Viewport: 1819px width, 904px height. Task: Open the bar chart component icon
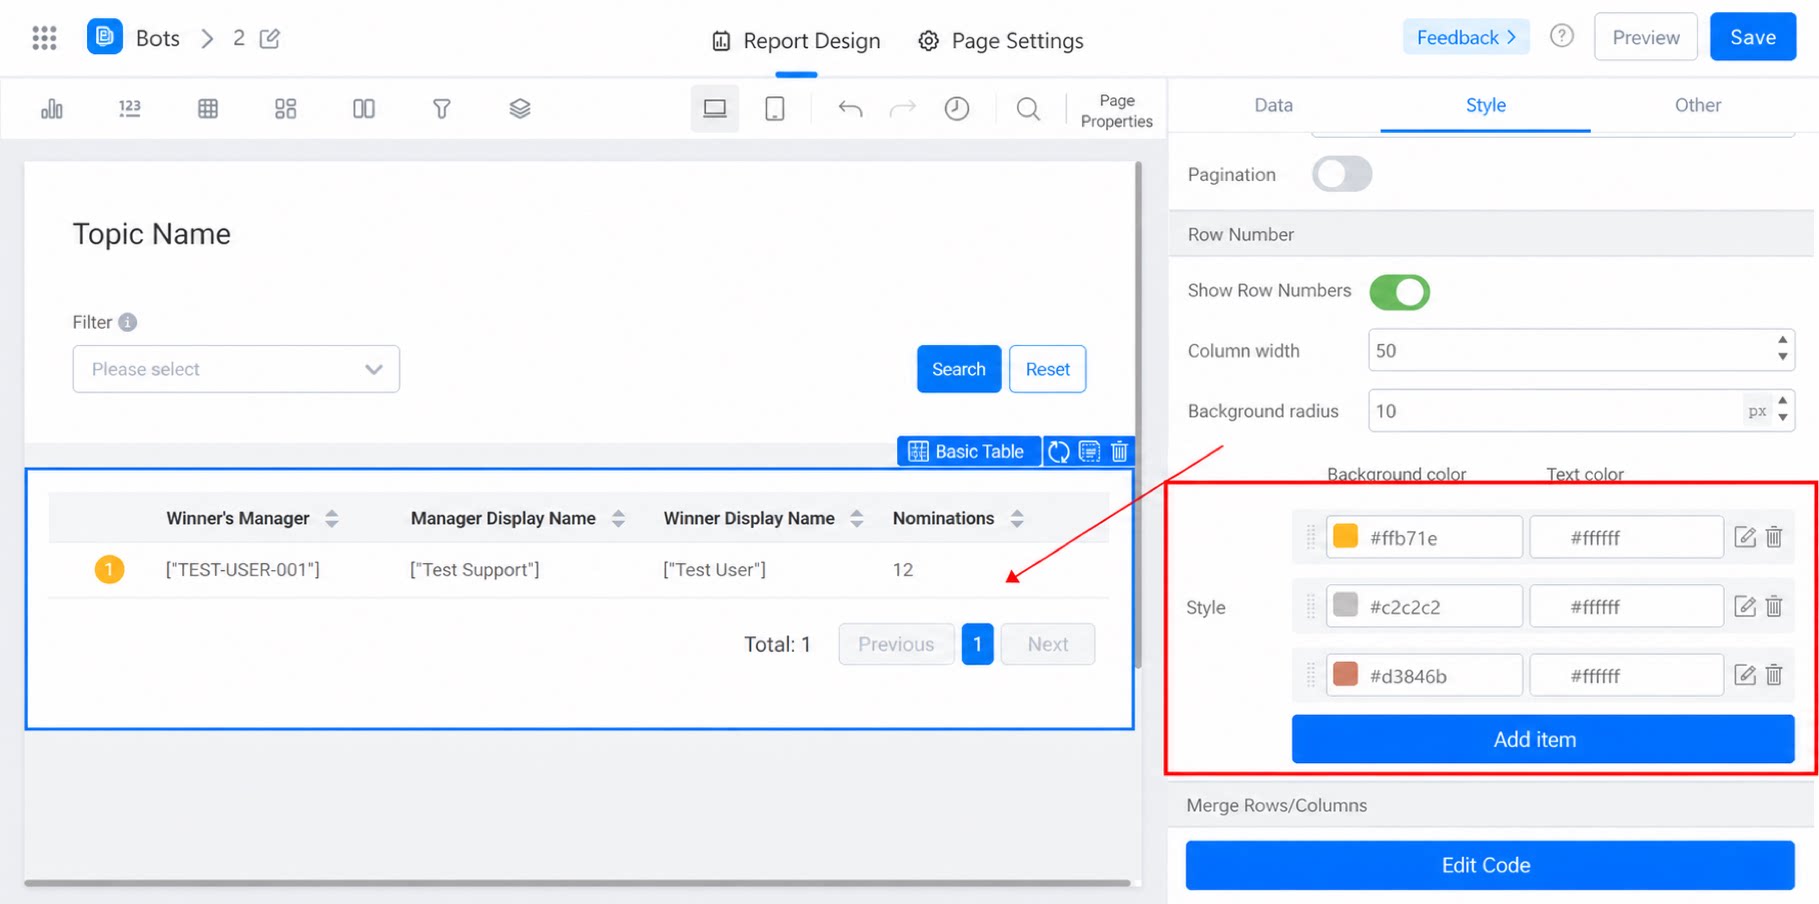(x=52, y=108)
